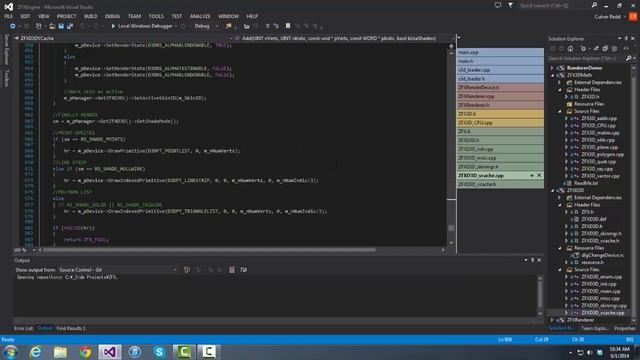The width and height of the screenshot is (640, 360).
Task: Toggle a bookmark using the bookmark icon
Action: point(288,26)
